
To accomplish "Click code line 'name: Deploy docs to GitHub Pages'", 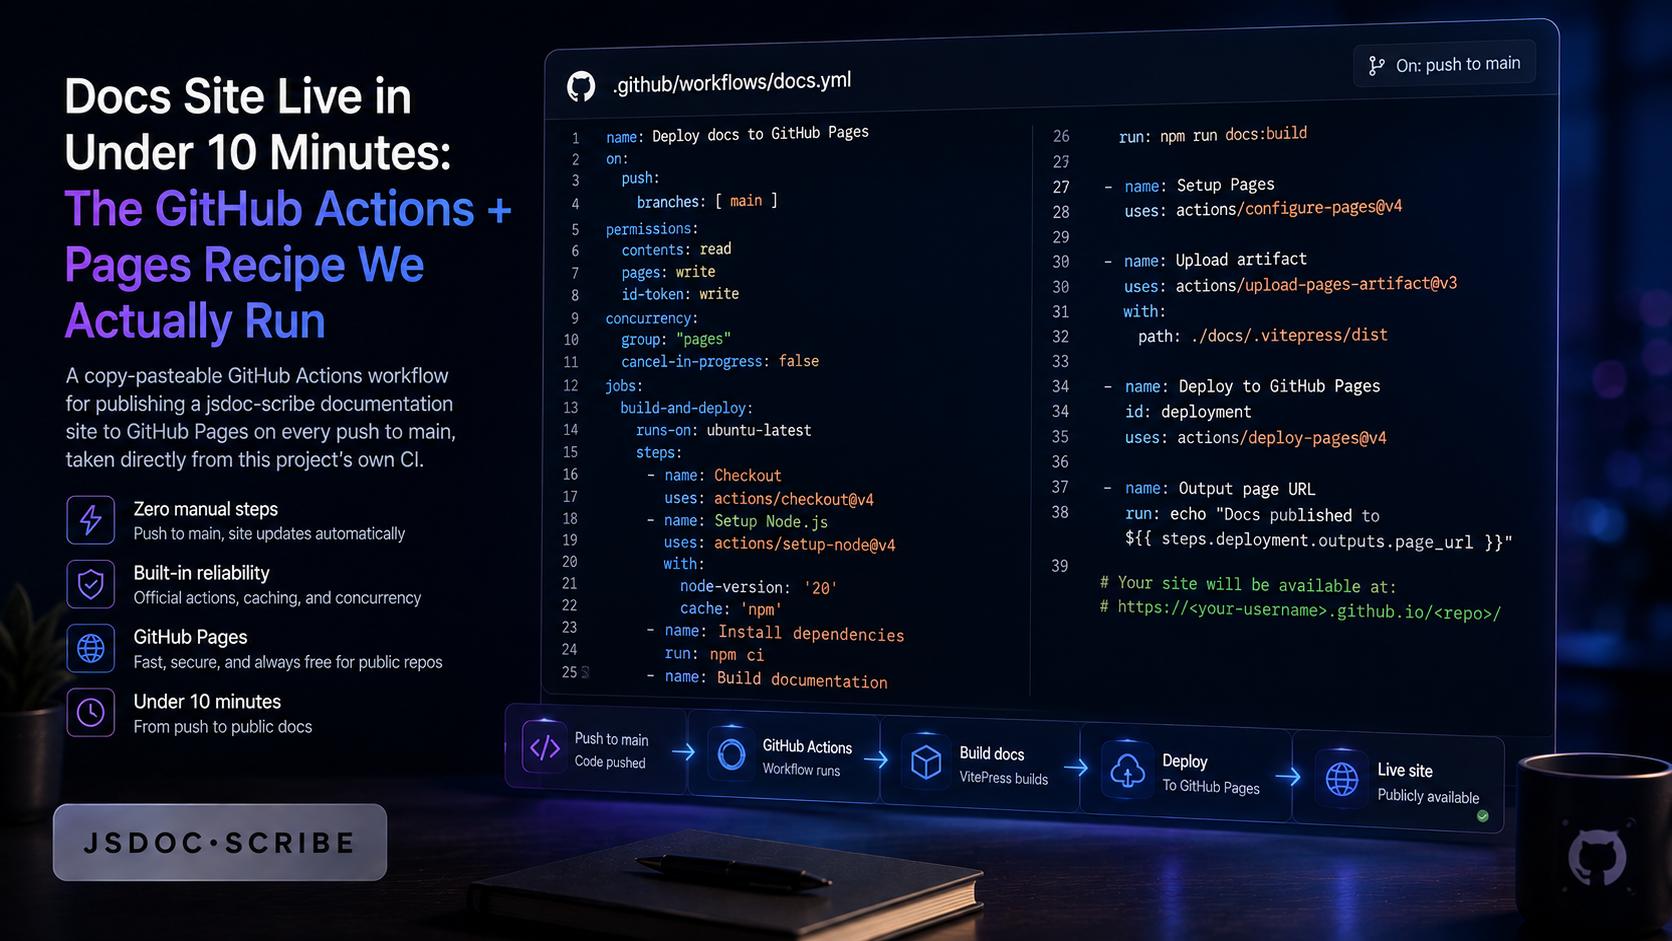I will click(737, 134).
